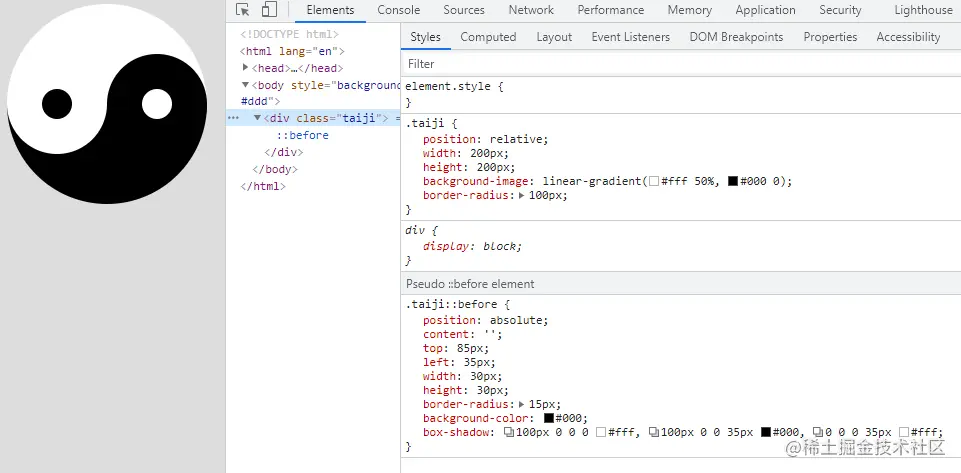Open the Security tab
Viewport: 961px width, 473px height.
(840, 10)
